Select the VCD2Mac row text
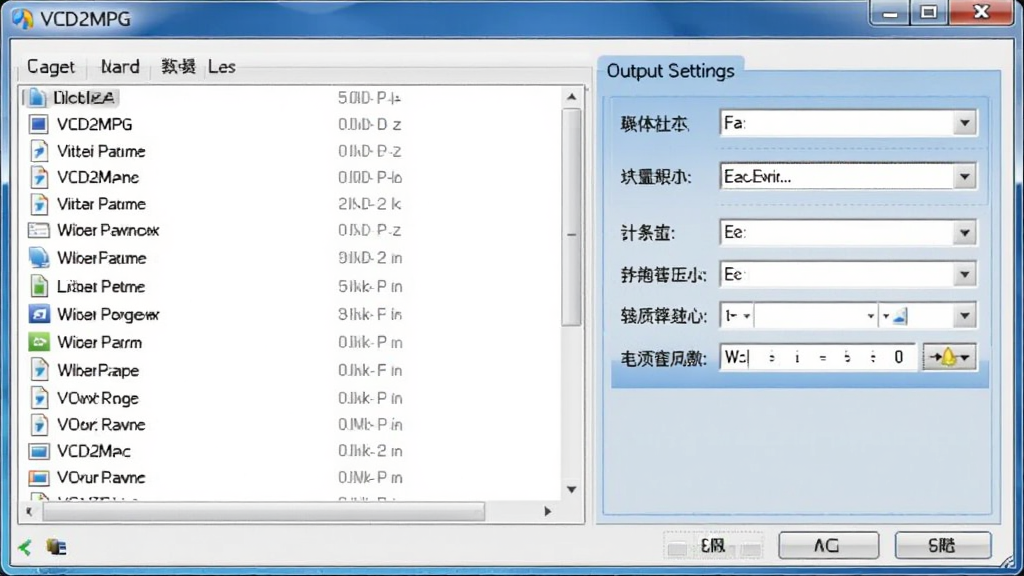This screenshot has width=1024, height=576. point(94,451)
